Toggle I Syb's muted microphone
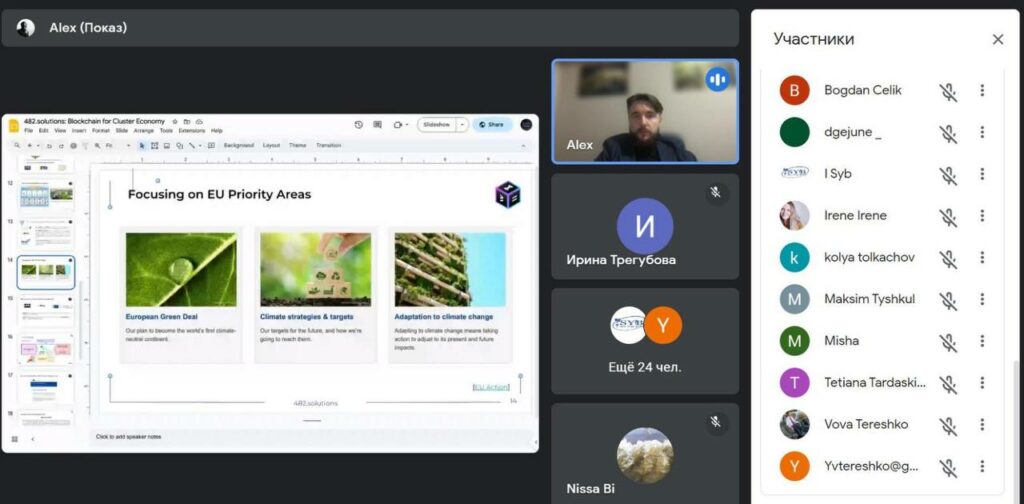Screen dimensions: 1024x504 [x=948, y=176]
